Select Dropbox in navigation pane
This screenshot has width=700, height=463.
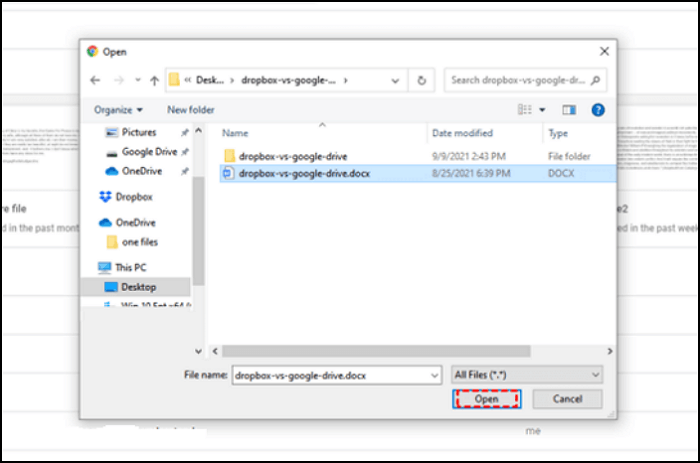134,197
